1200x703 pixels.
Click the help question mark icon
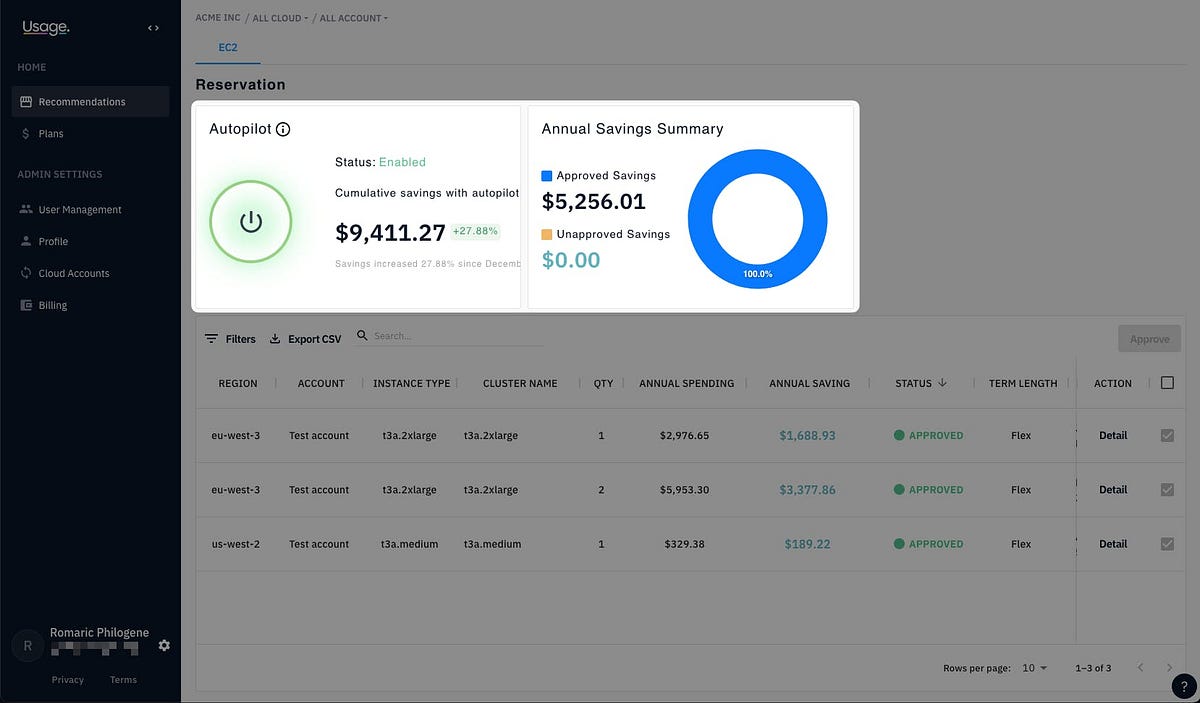(1184, 685)
